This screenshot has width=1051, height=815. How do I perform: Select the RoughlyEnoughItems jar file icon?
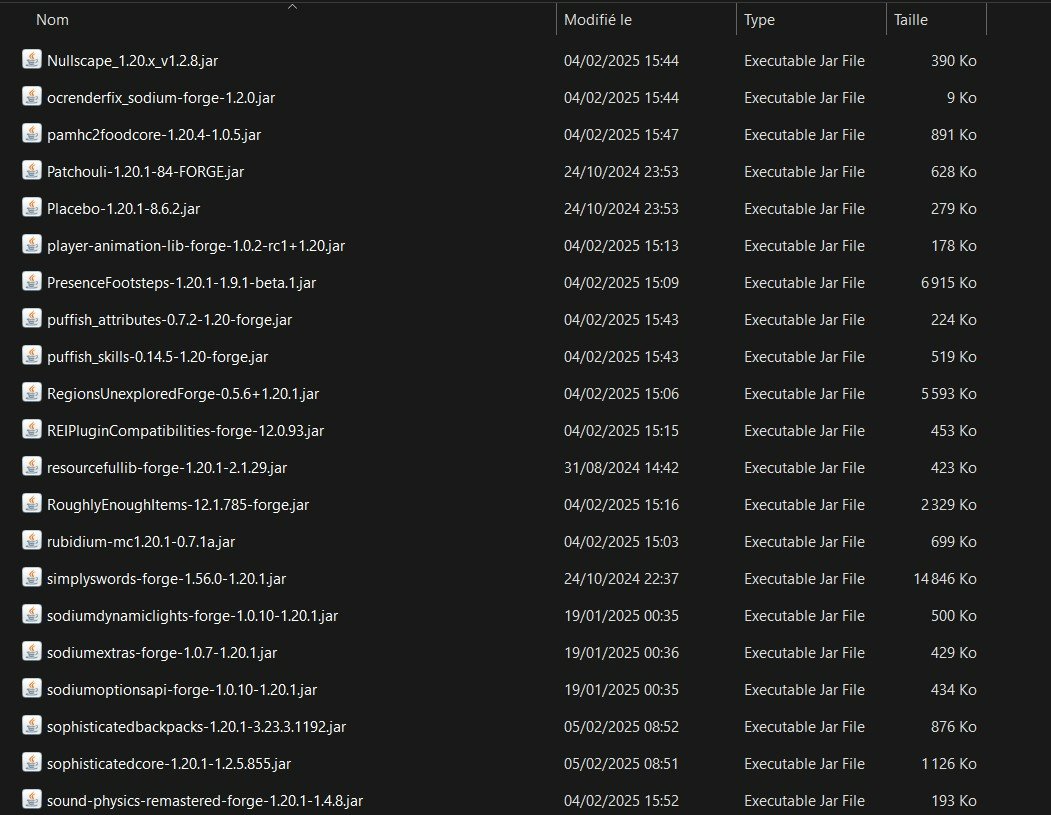pyautogui.click(x=32, y=503)
